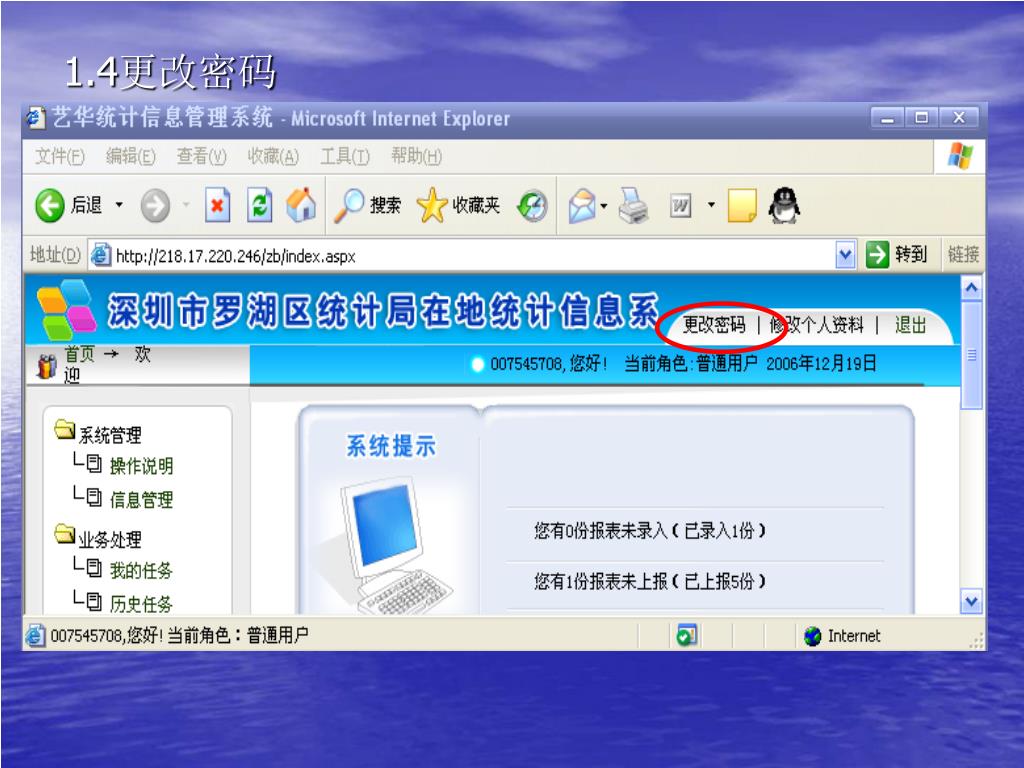Click the gift icon beside 首页
The width and height of the screenshot is (1024, 768).
coord(46,366)
